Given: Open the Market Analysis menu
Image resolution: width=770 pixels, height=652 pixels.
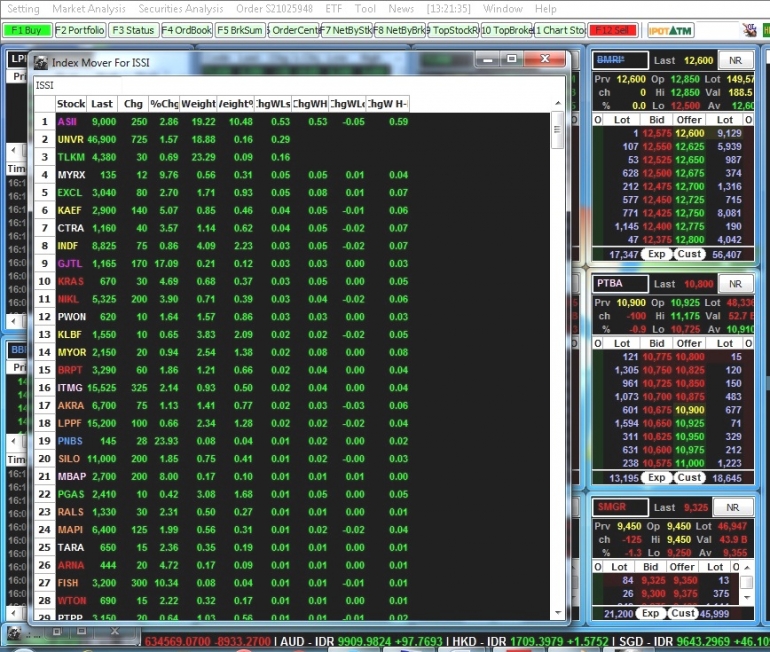Looking at the screenshot, I should click(89, 9).
